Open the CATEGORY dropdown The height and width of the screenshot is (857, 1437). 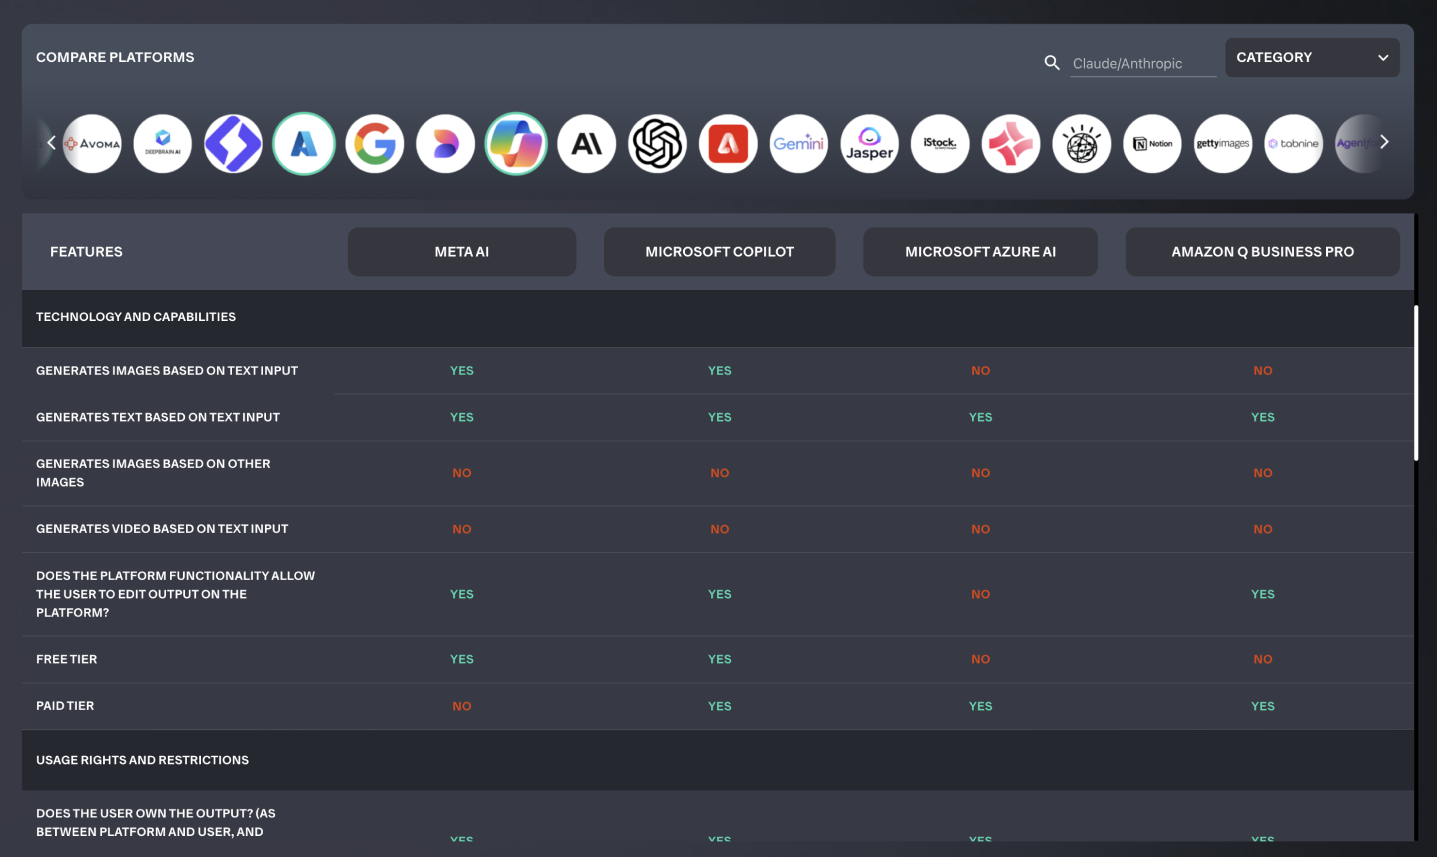(1312, 58)
